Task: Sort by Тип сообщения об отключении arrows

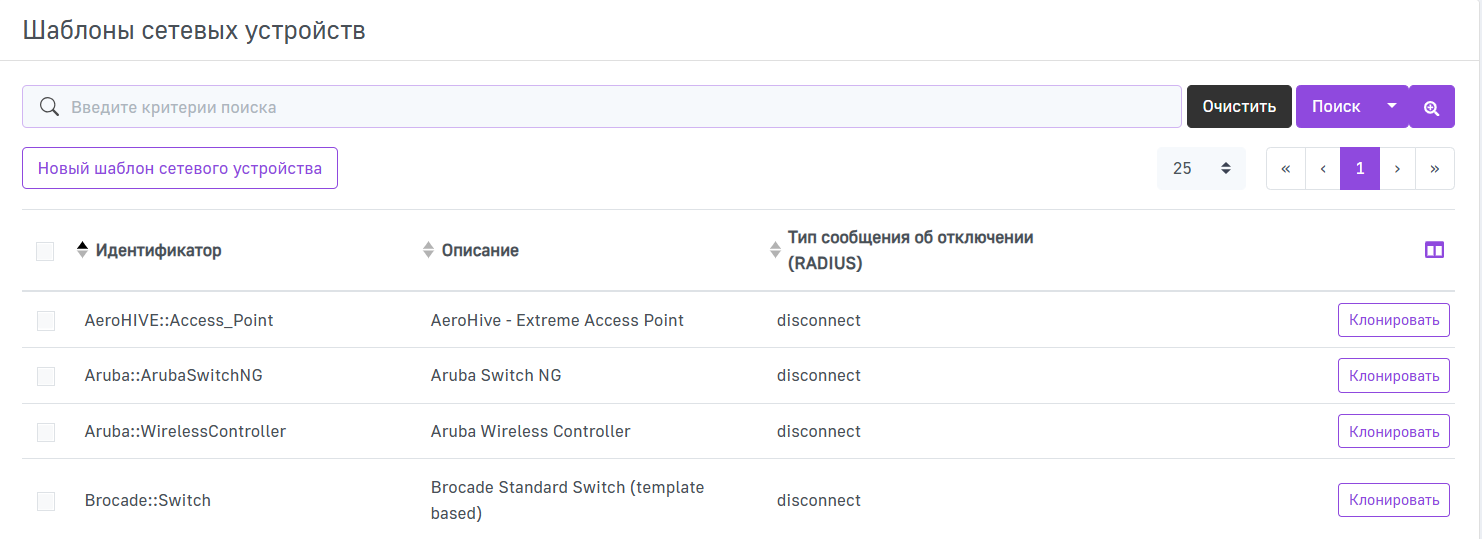Action: 775,250
